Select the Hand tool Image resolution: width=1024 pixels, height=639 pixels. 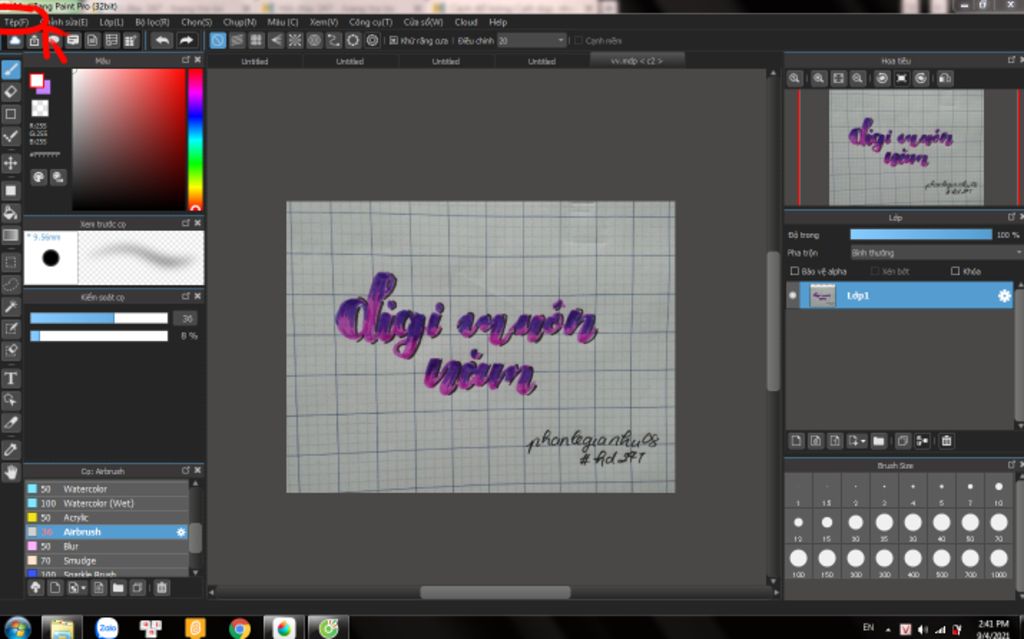click(x=10, y=472)
